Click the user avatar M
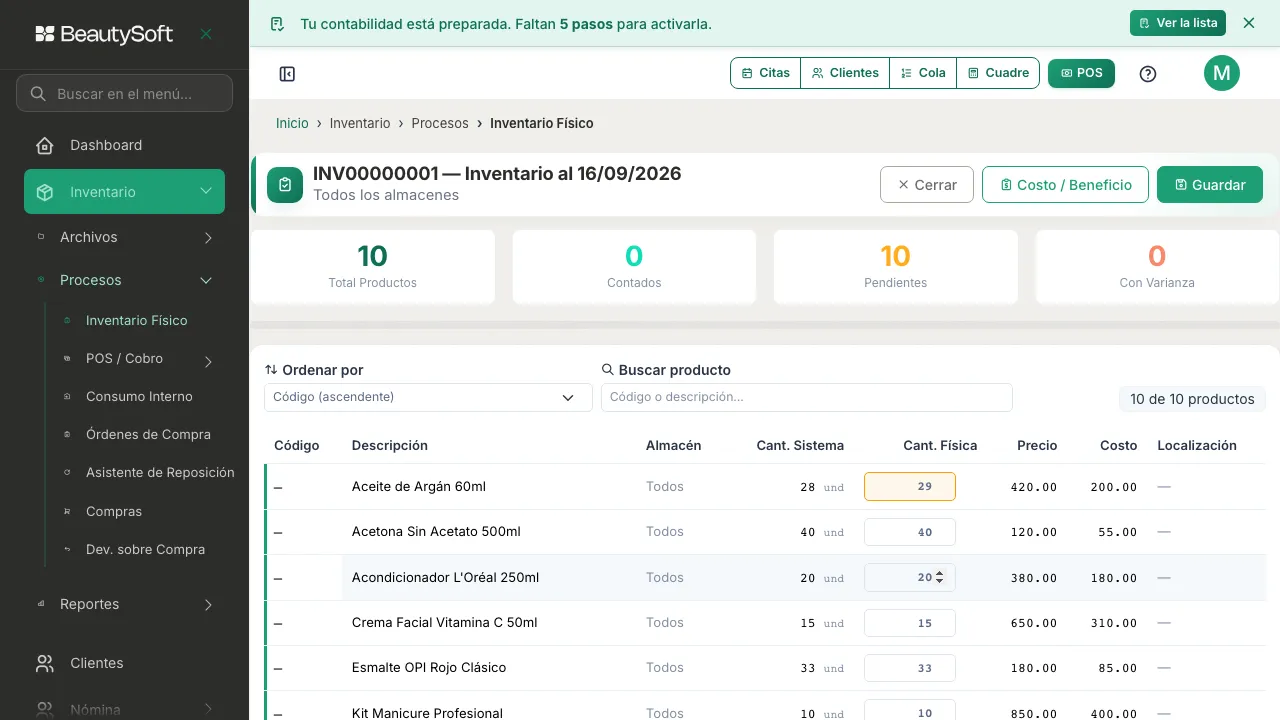 click(x=1221, y=73)
